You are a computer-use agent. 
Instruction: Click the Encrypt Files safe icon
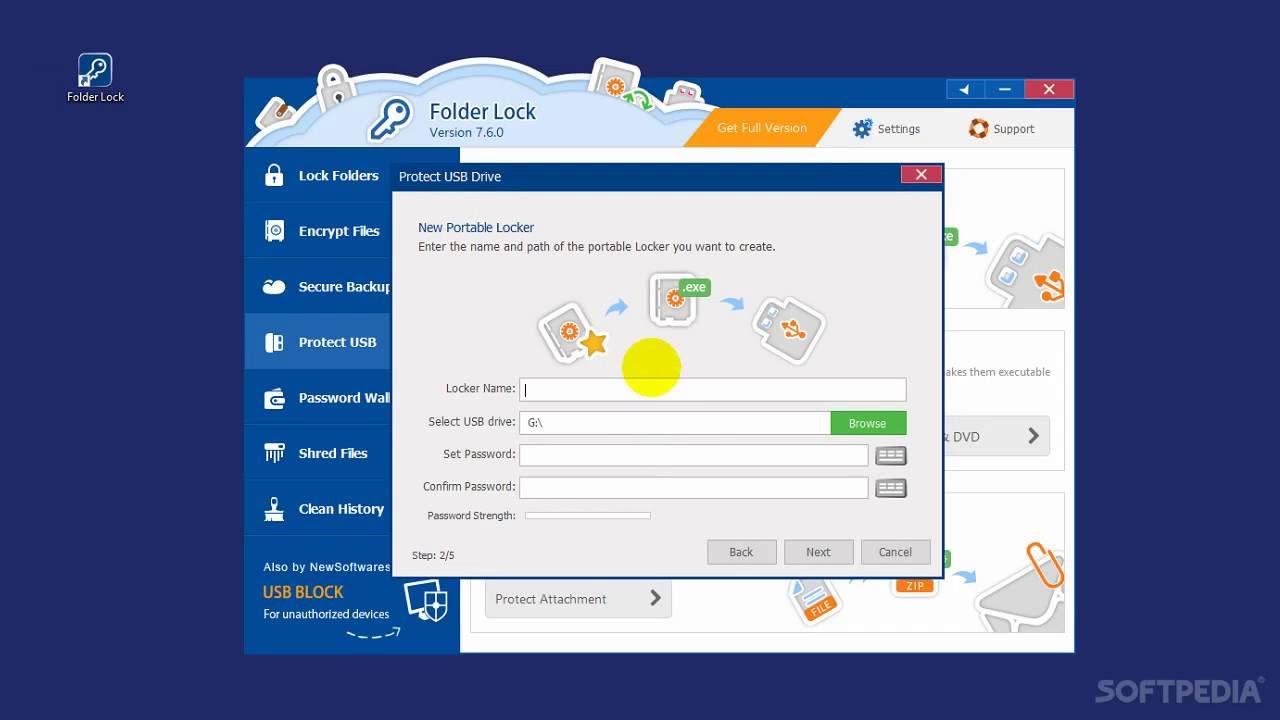274,231
